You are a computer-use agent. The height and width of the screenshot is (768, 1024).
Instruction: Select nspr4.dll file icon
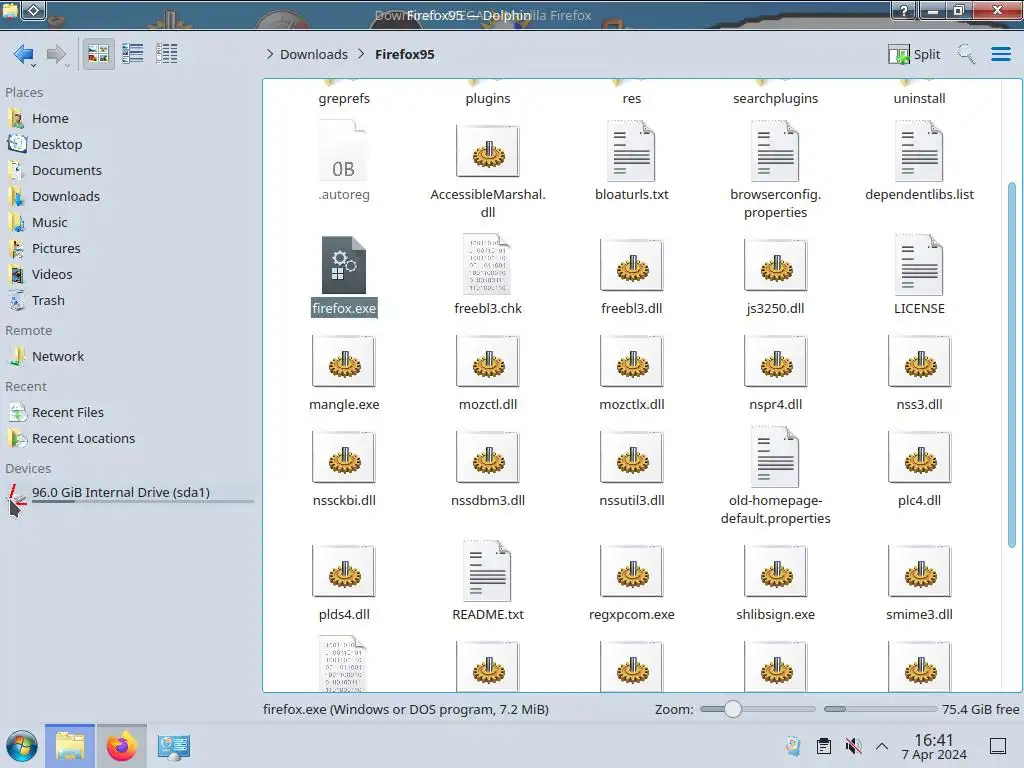click(x=775, y=361)
